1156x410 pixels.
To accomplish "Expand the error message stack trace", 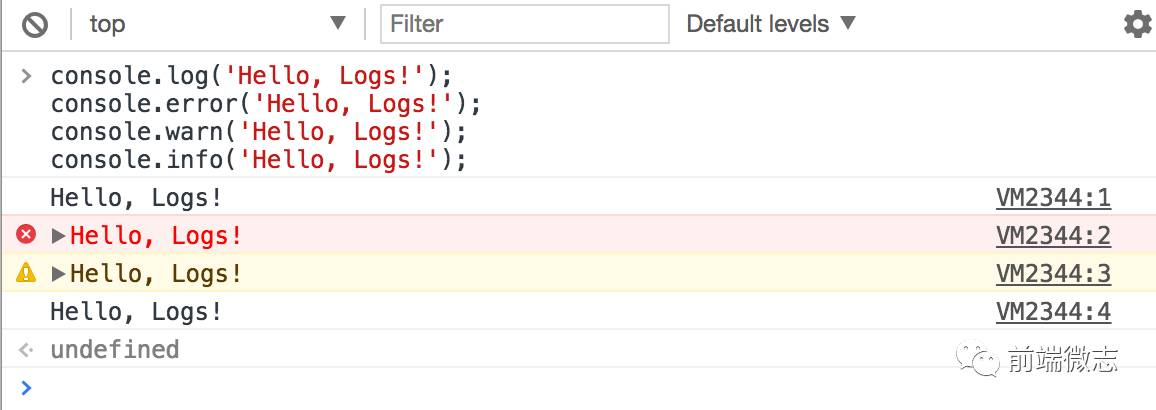I will pos(58,236).
